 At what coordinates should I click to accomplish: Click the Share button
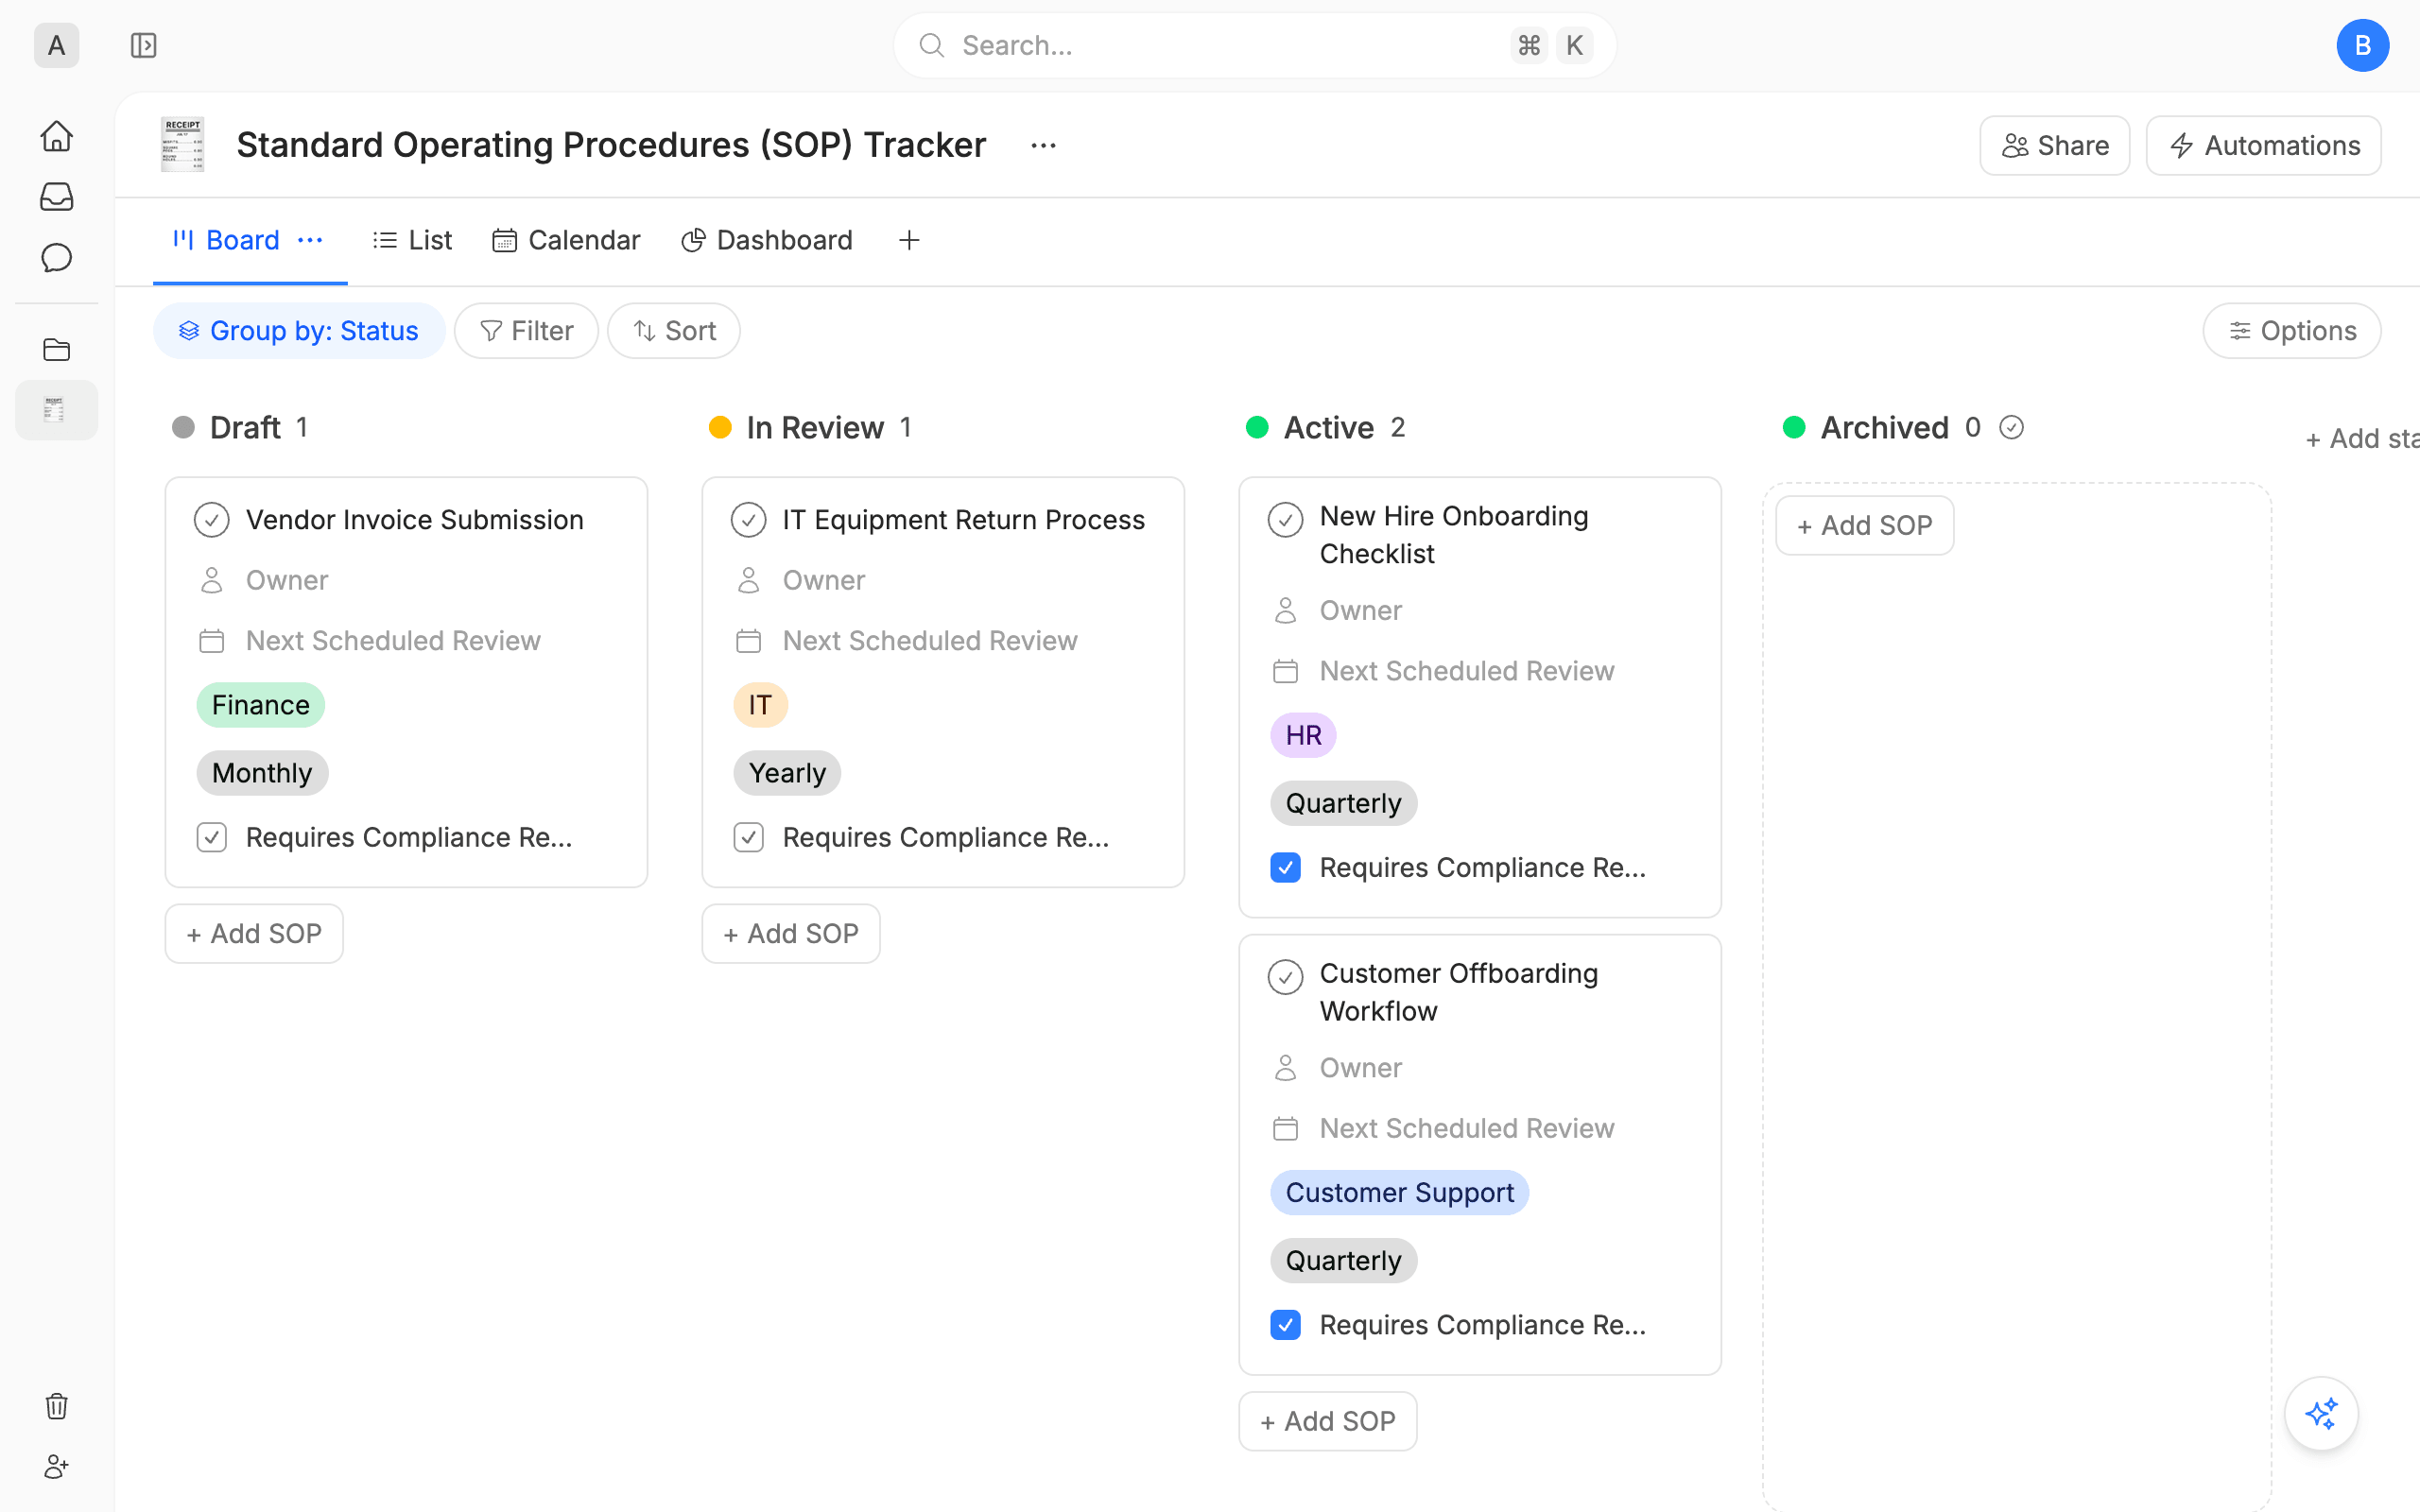[2054, 146]
